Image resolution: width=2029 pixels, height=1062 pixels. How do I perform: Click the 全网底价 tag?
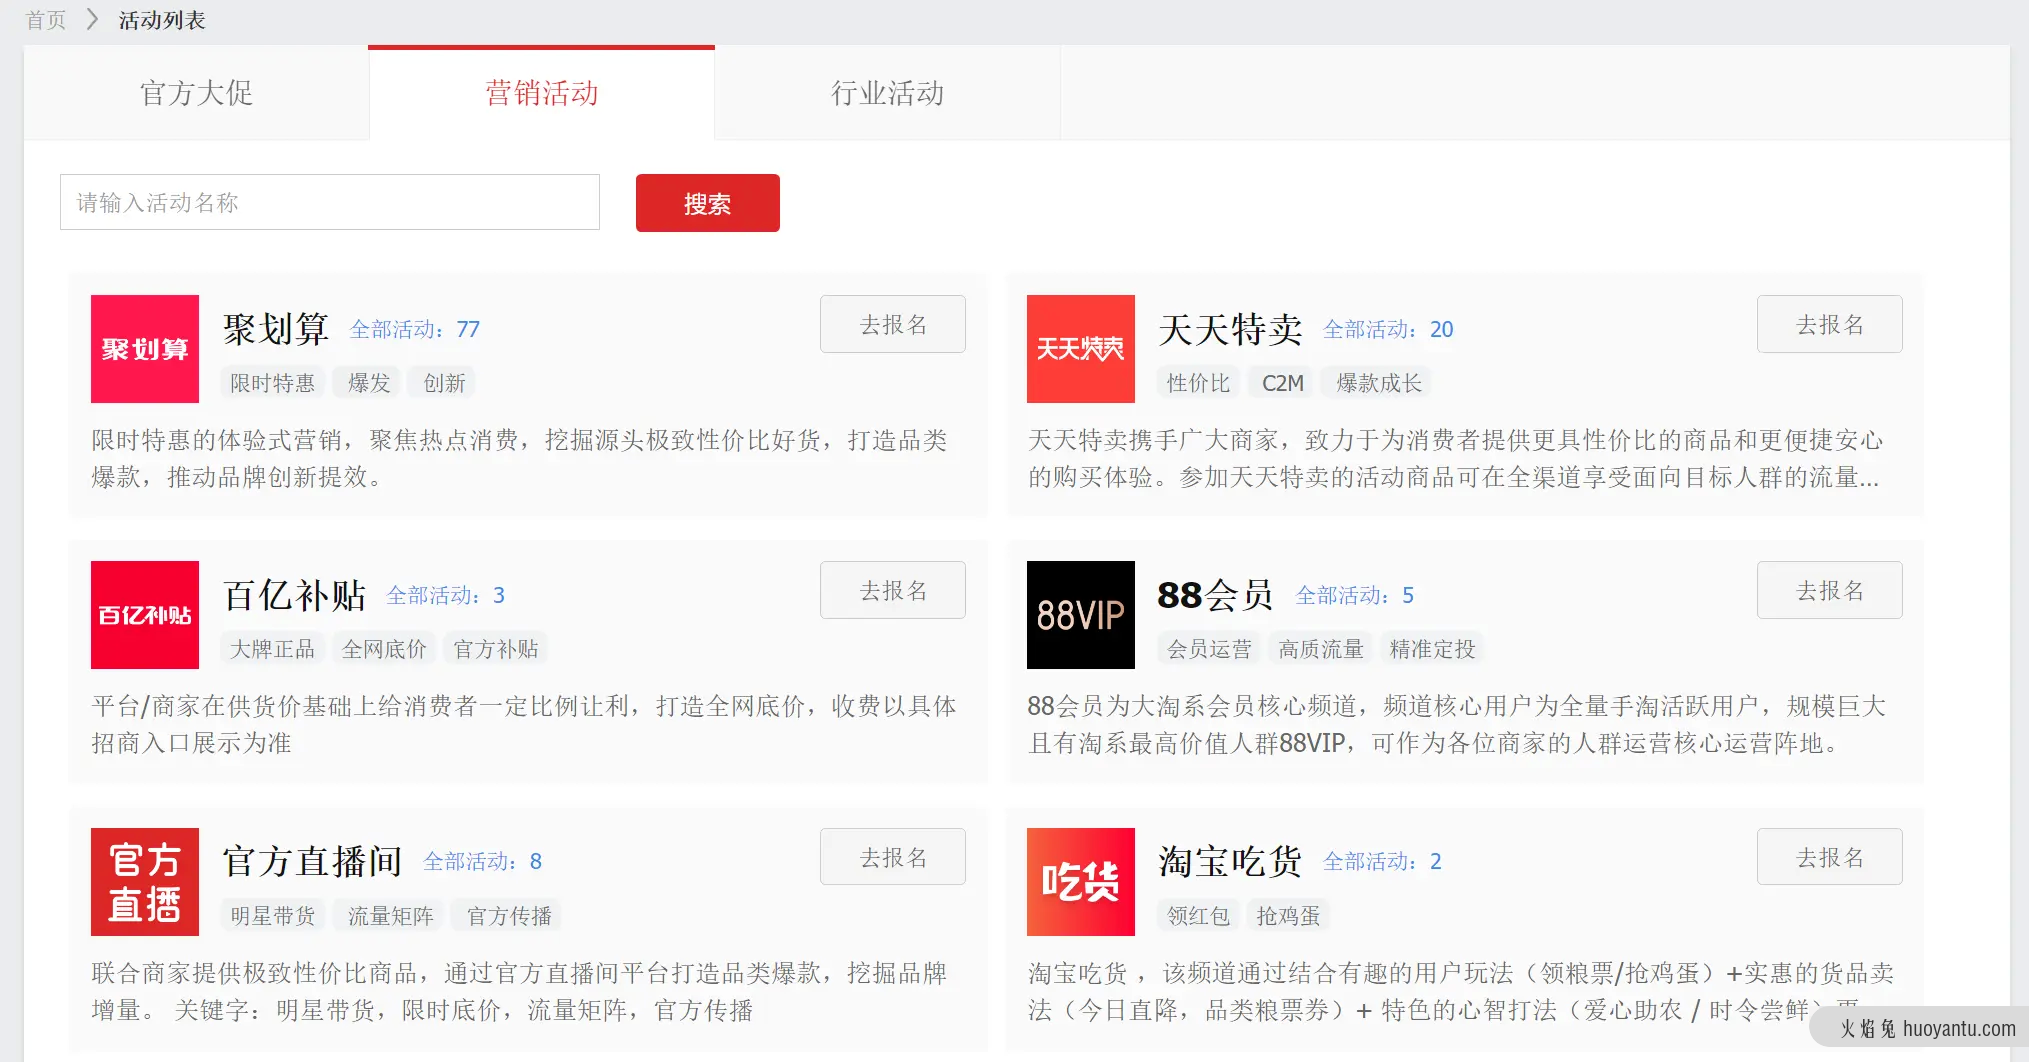(x=385, y=649)
